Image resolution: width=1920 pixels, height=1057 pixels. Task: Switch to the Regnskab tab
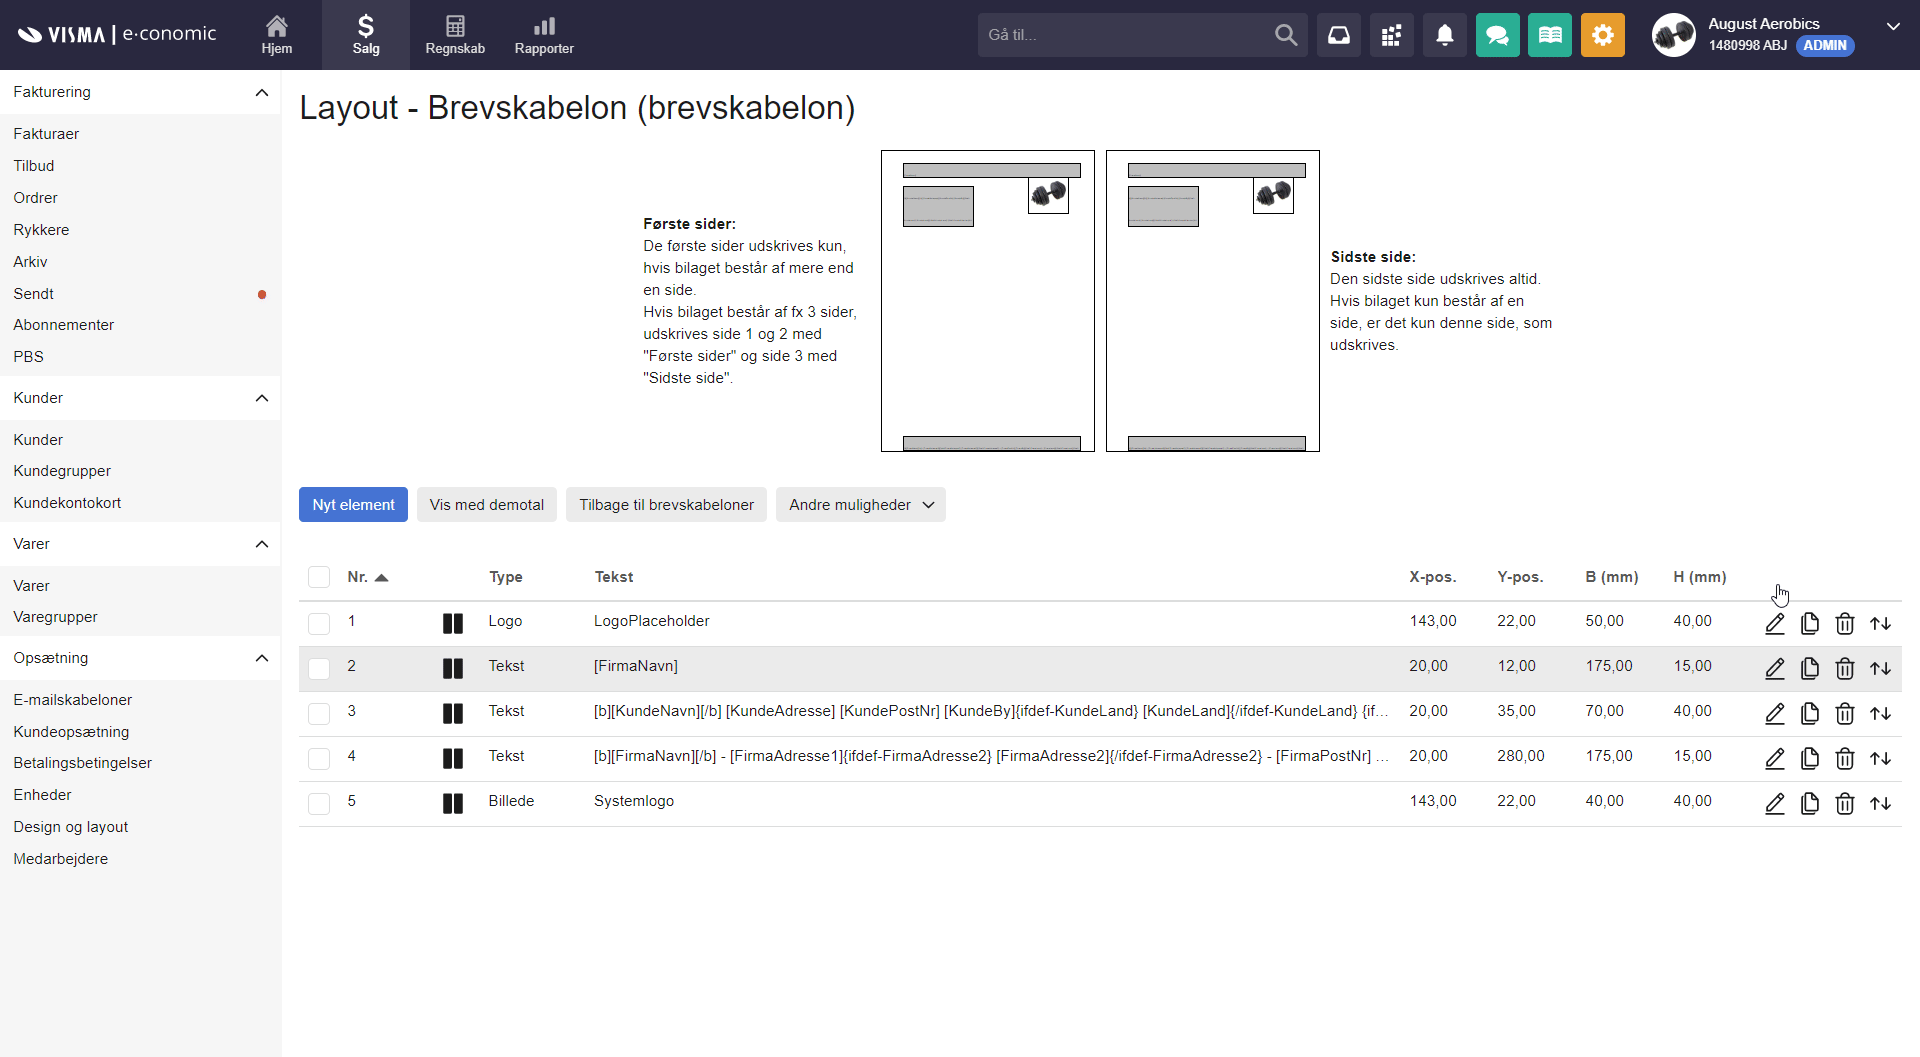[455, 35]
